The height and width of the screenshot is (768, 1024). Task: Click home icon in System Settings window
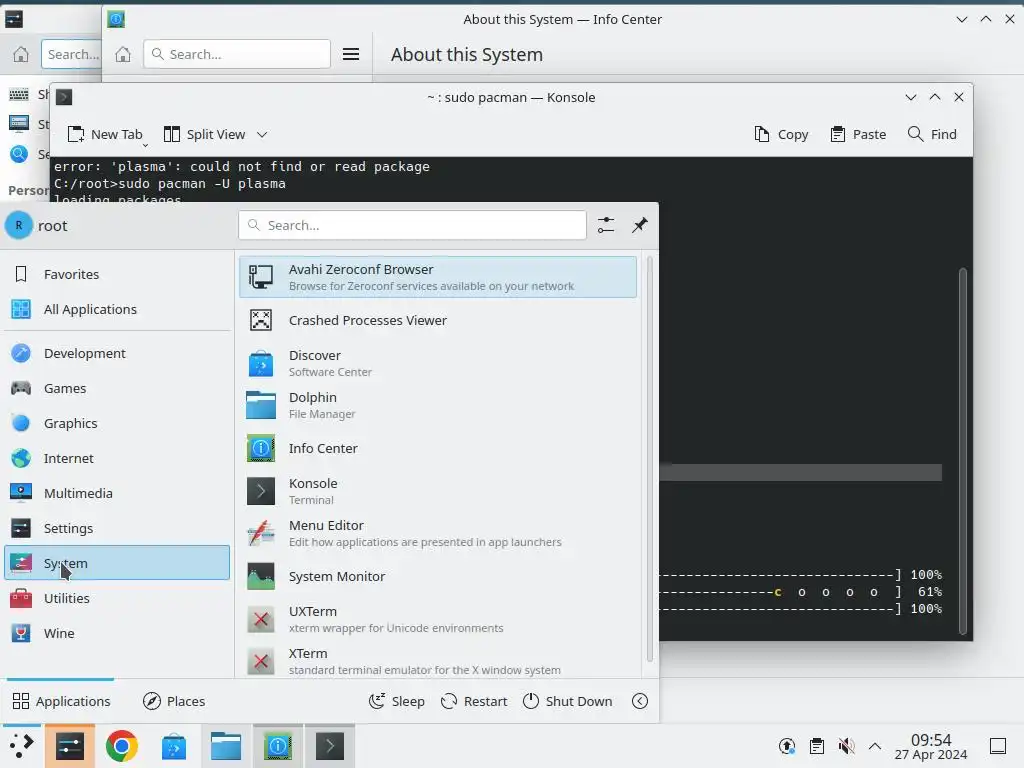pyautogui.click(x=21, y=54)
